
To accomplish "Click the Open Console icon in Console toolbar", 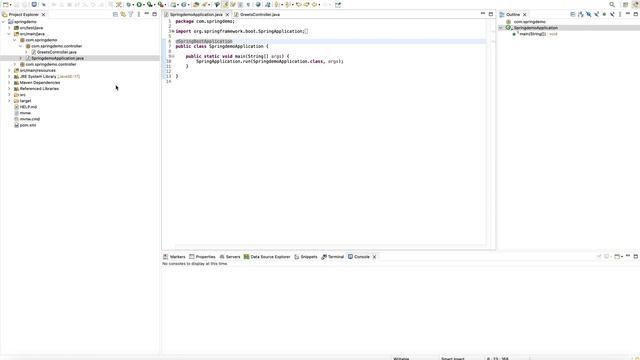I will click(x=617, y=256).
